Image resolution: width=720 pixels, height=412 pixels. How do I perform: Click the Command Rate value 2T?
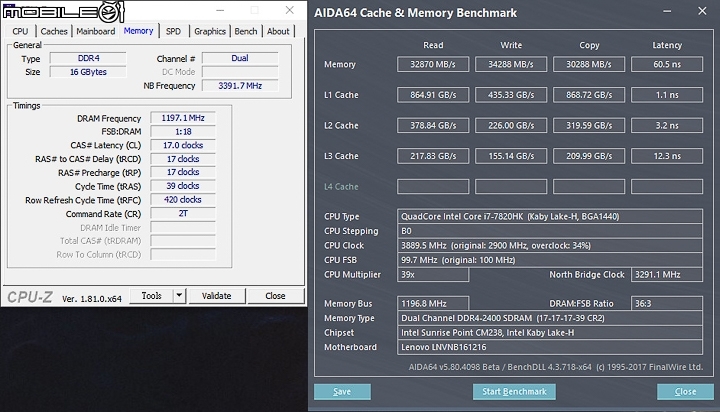point(183,214)
